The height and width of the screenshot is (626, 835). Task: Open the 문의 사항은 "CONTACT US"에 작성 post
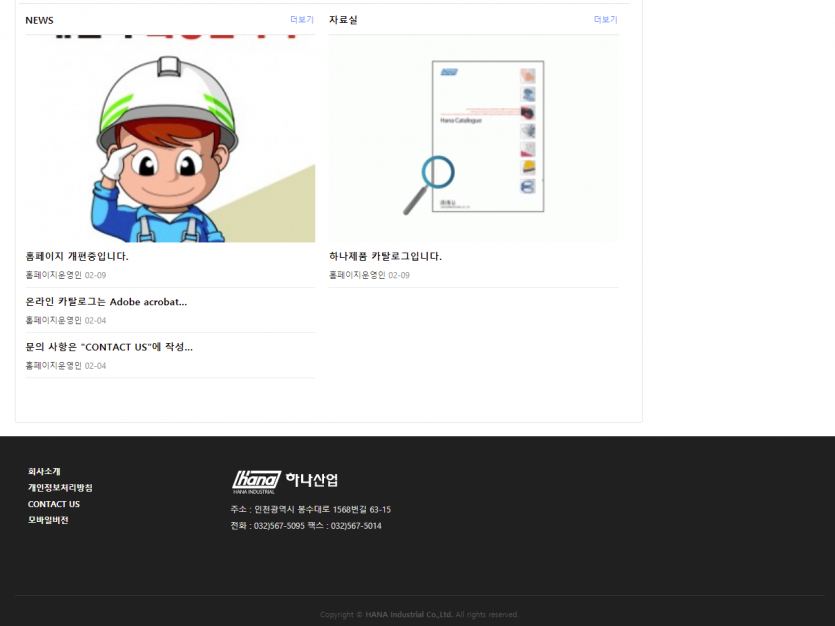point(109,347)
